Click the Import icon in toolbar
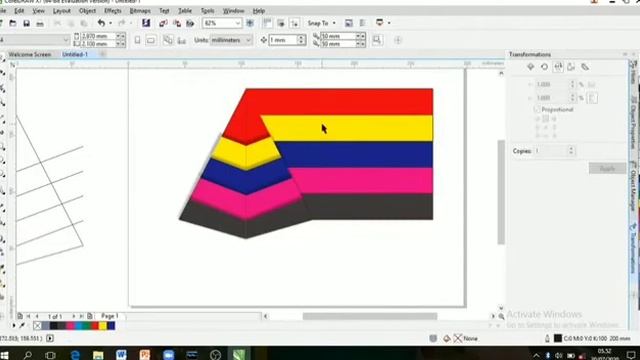 (163, 23)
